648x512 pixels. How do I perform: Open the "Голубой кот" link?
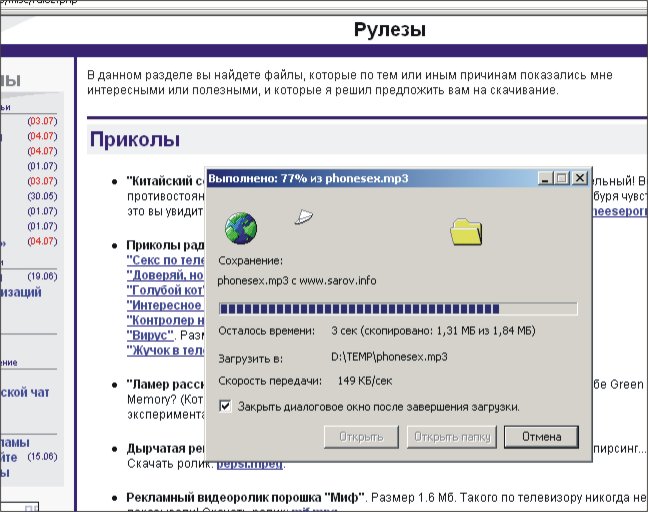[x=165, y=290]
